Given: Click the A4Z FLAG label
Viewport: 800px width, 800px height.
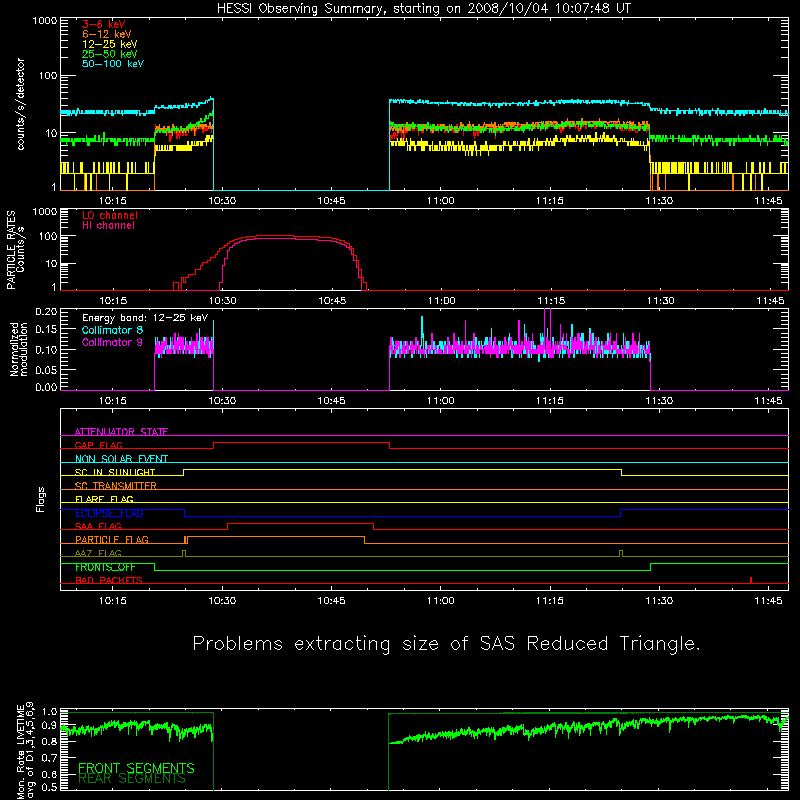Looking at the screenshot, I should [98, 553].
